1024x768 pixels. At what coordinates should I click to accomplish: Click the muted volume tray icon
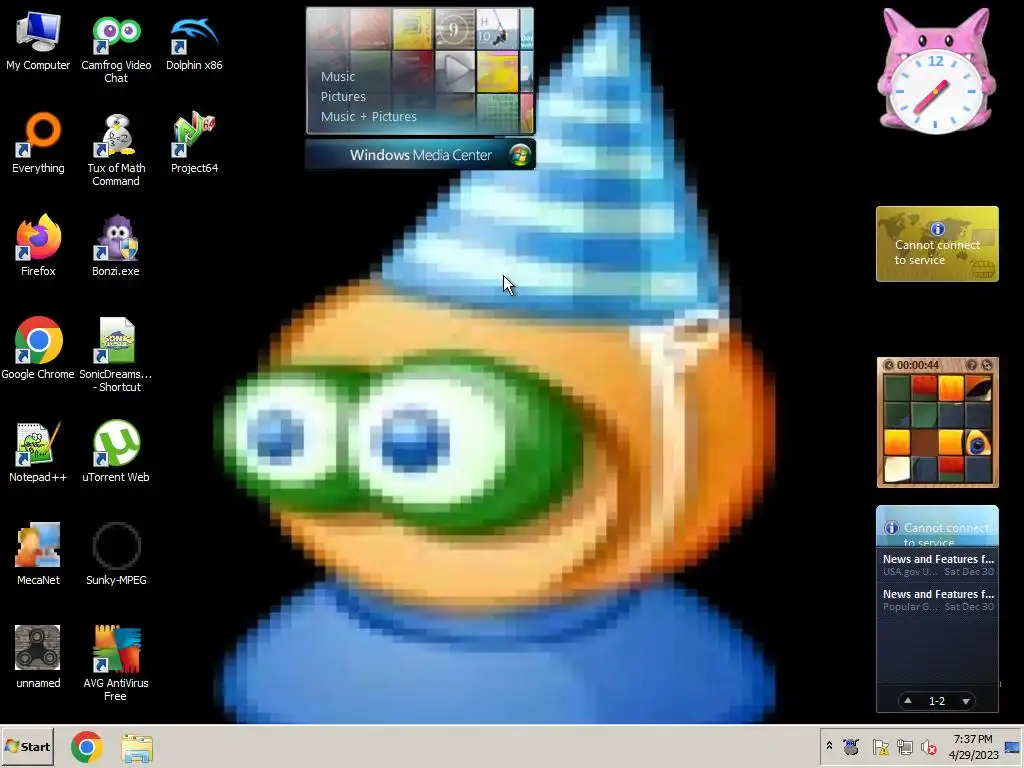(x=929, y=746)
